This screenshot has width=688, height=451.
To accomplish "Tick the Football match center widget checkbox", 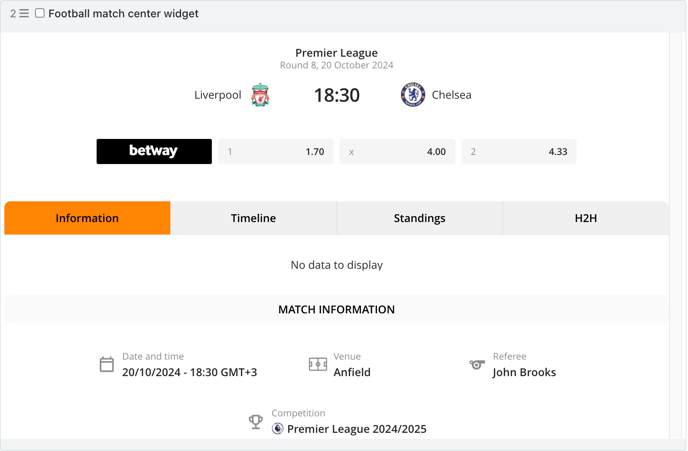I will (x=40, y=13).
